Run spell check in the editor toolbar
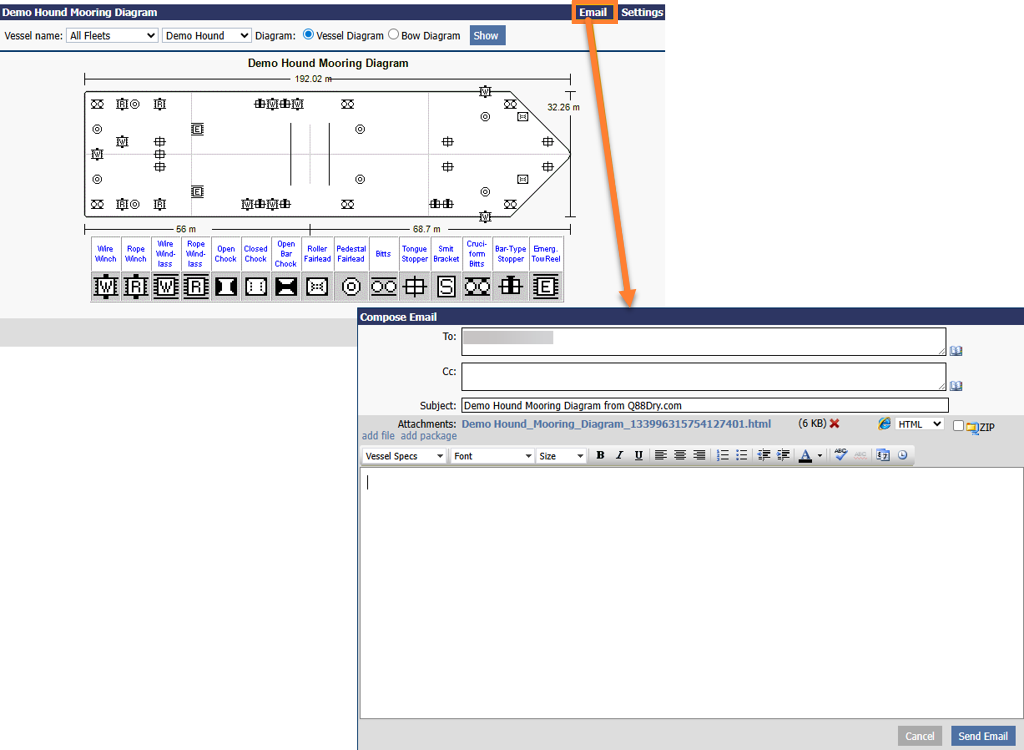This screenshot has height=750, width=1024. pyautogui.click(x=840, y=456)
